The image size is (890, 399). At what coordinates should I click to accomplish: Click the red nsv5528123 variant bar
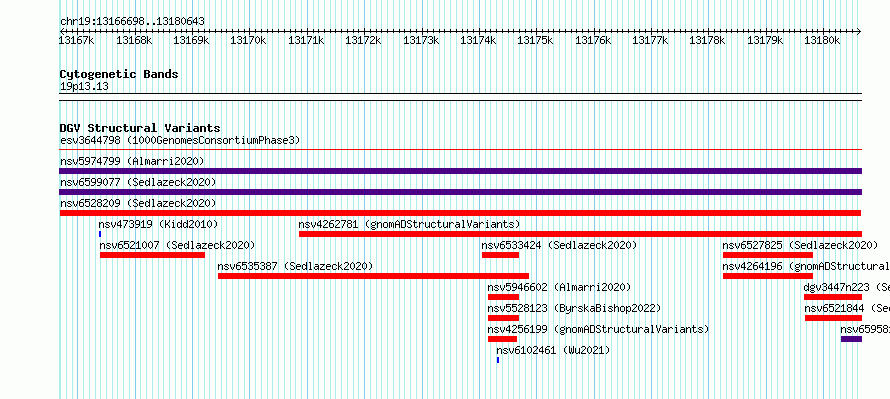(x=503, y=318)
